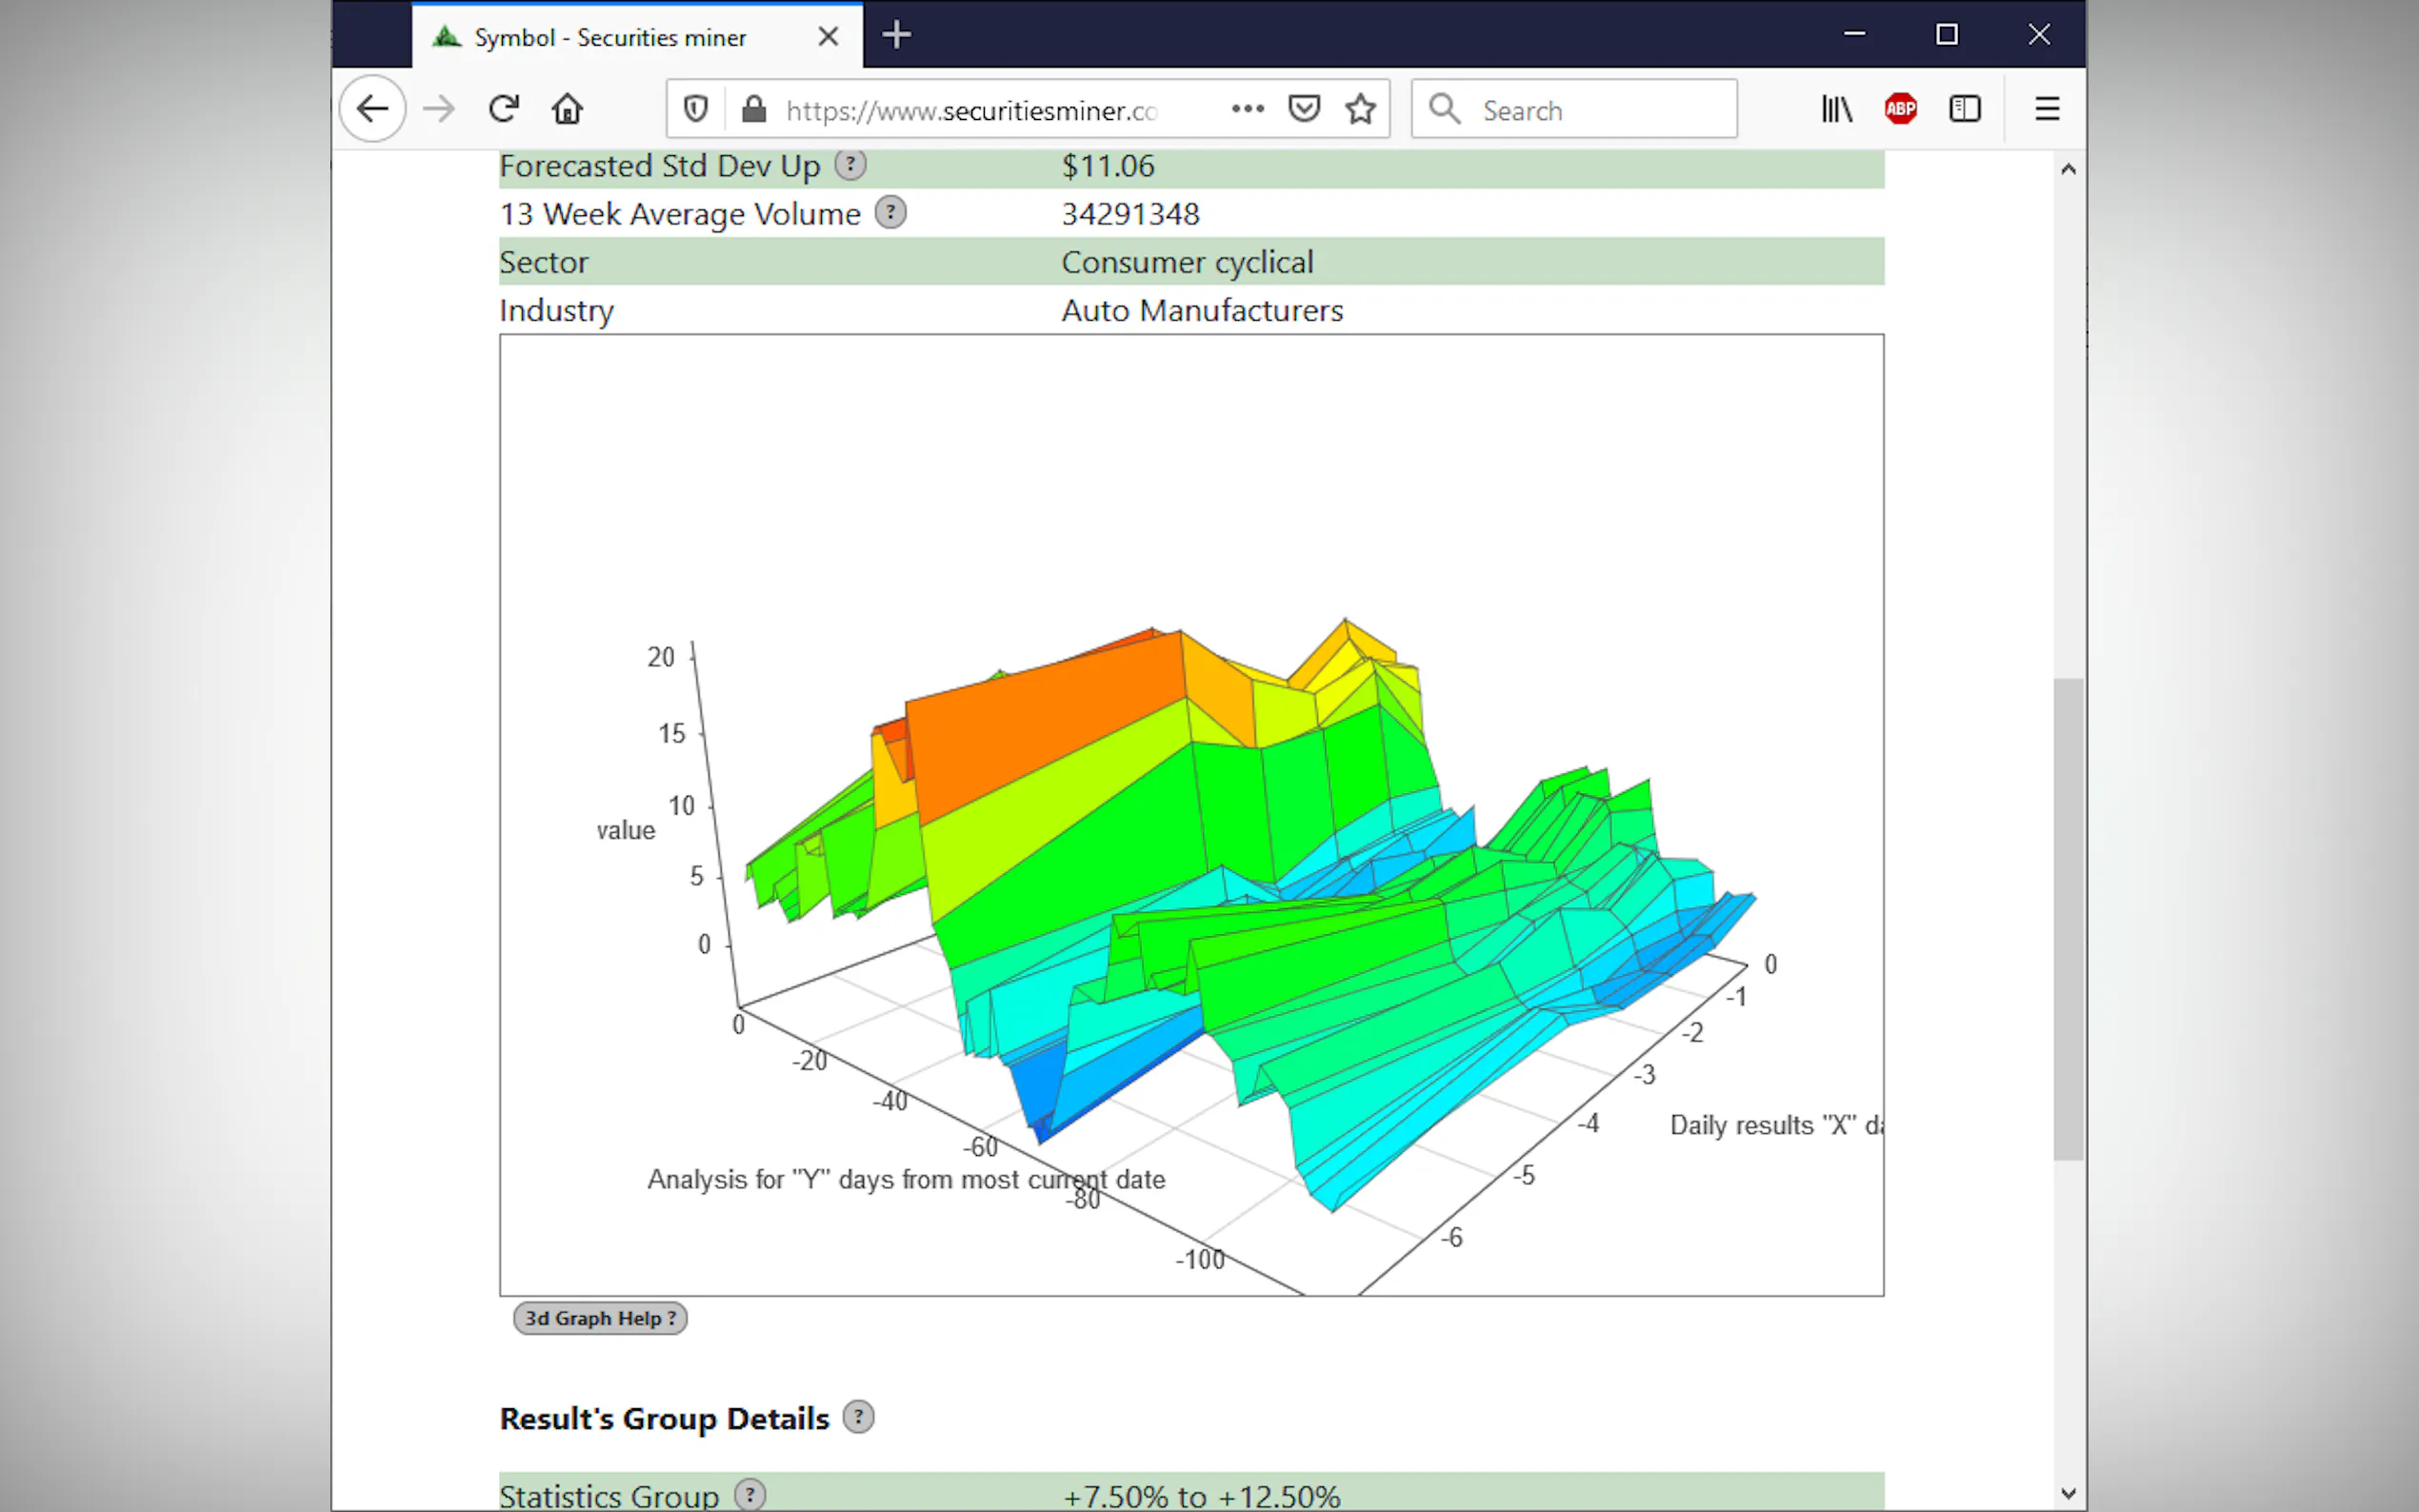Click the vertical scrollbar down arrow
The width and height of the screenshot is (2419, 1512).
[2068, 1494]
